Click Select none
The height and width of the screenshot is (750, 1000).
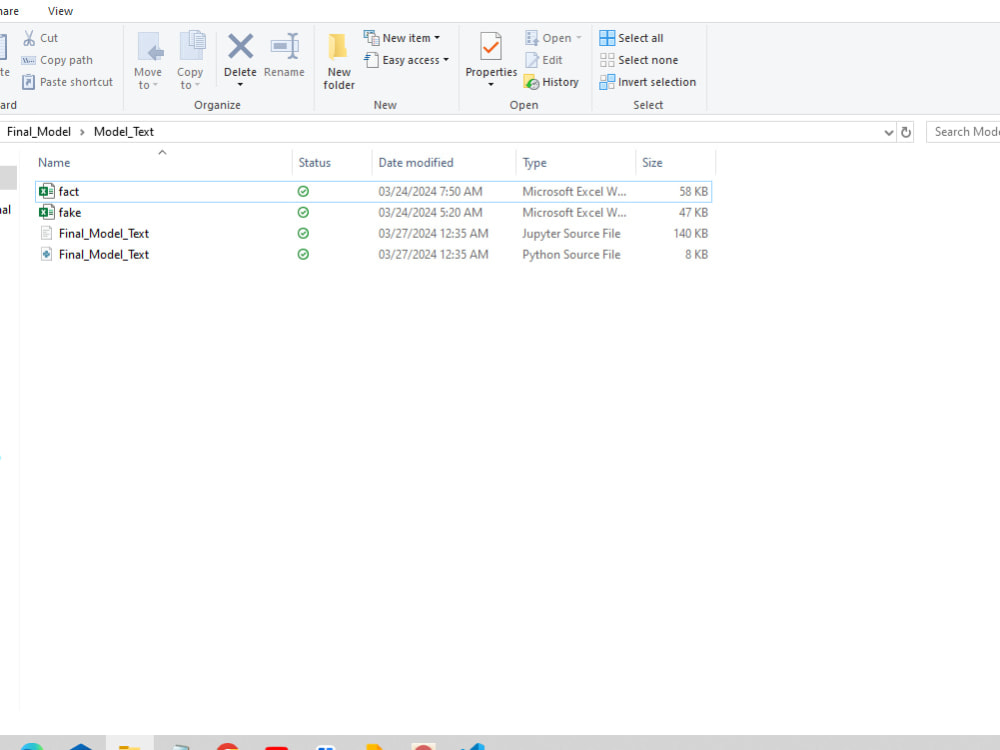[639, 60]
